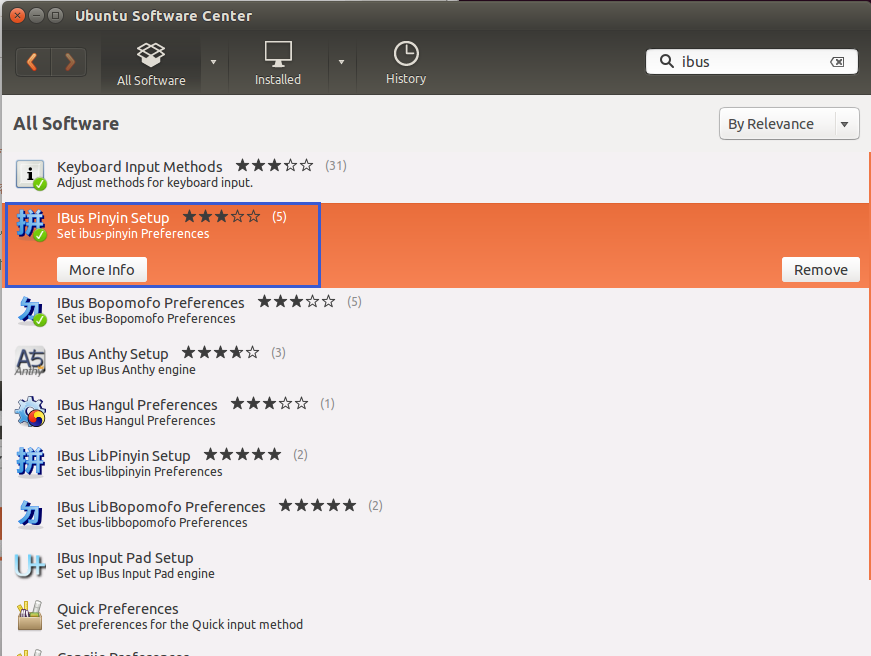871x656 pixels.
Task: Click the IBus Pinyin Setup icon
Action: (x=31, y=226)
